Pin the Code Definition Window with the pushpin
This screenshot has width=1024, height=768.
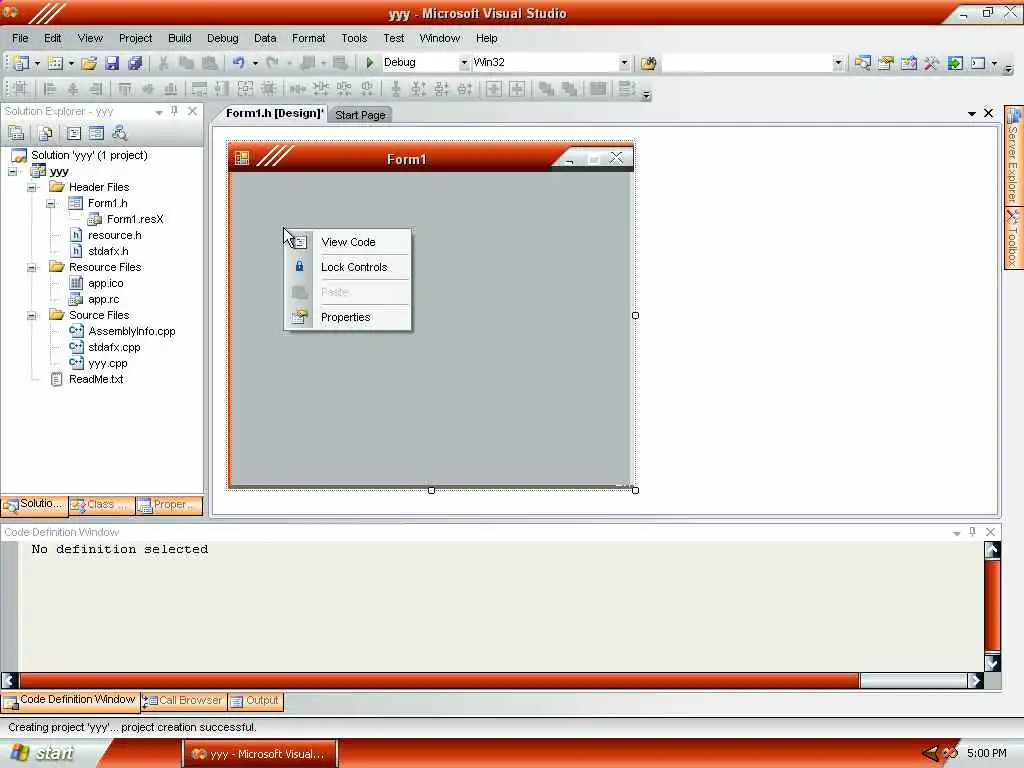972,532
